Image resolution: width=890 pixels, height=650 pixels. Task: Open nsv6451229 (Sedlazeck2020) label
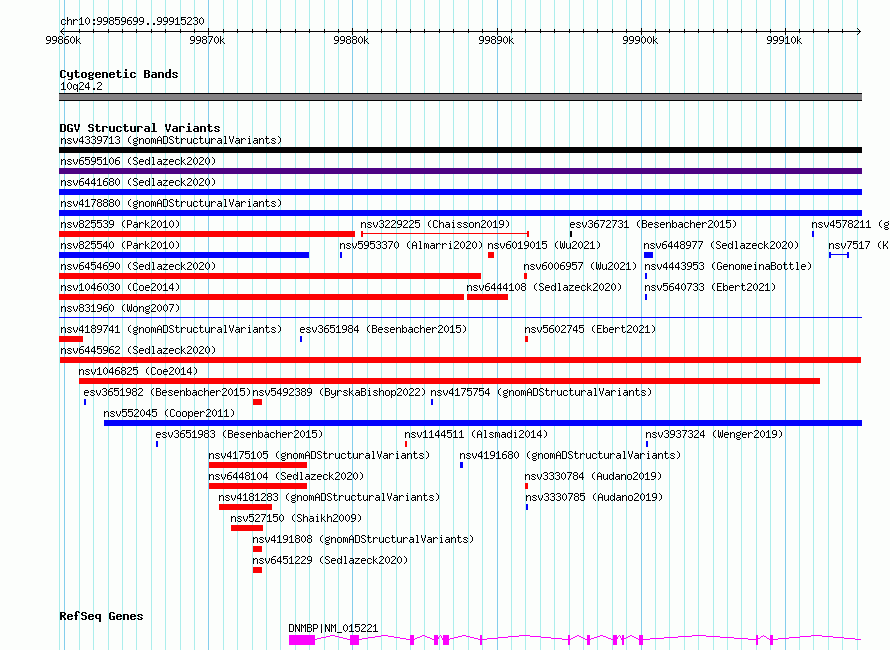[x=330, y=560]
